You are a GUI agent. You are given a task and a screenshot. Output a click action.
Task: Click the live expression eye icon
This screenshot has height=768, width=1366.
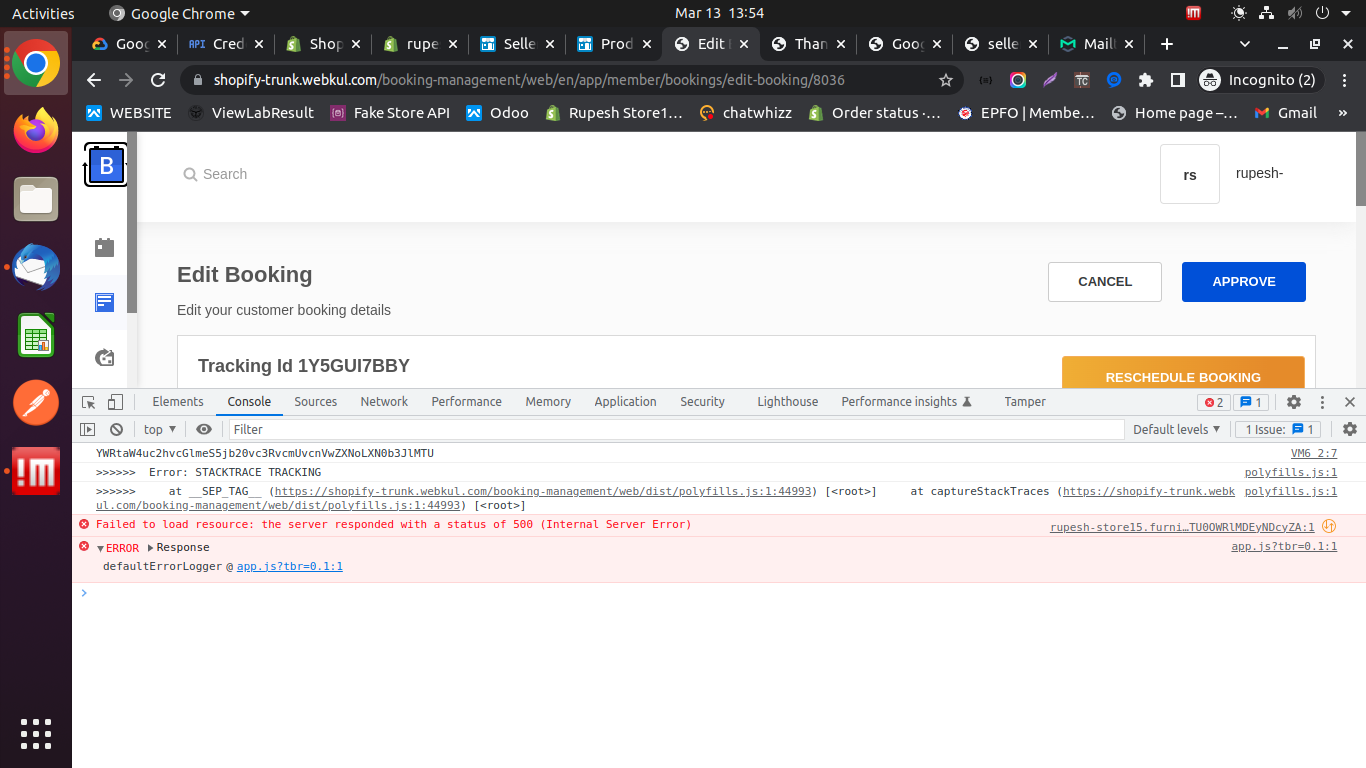point(204,429)
